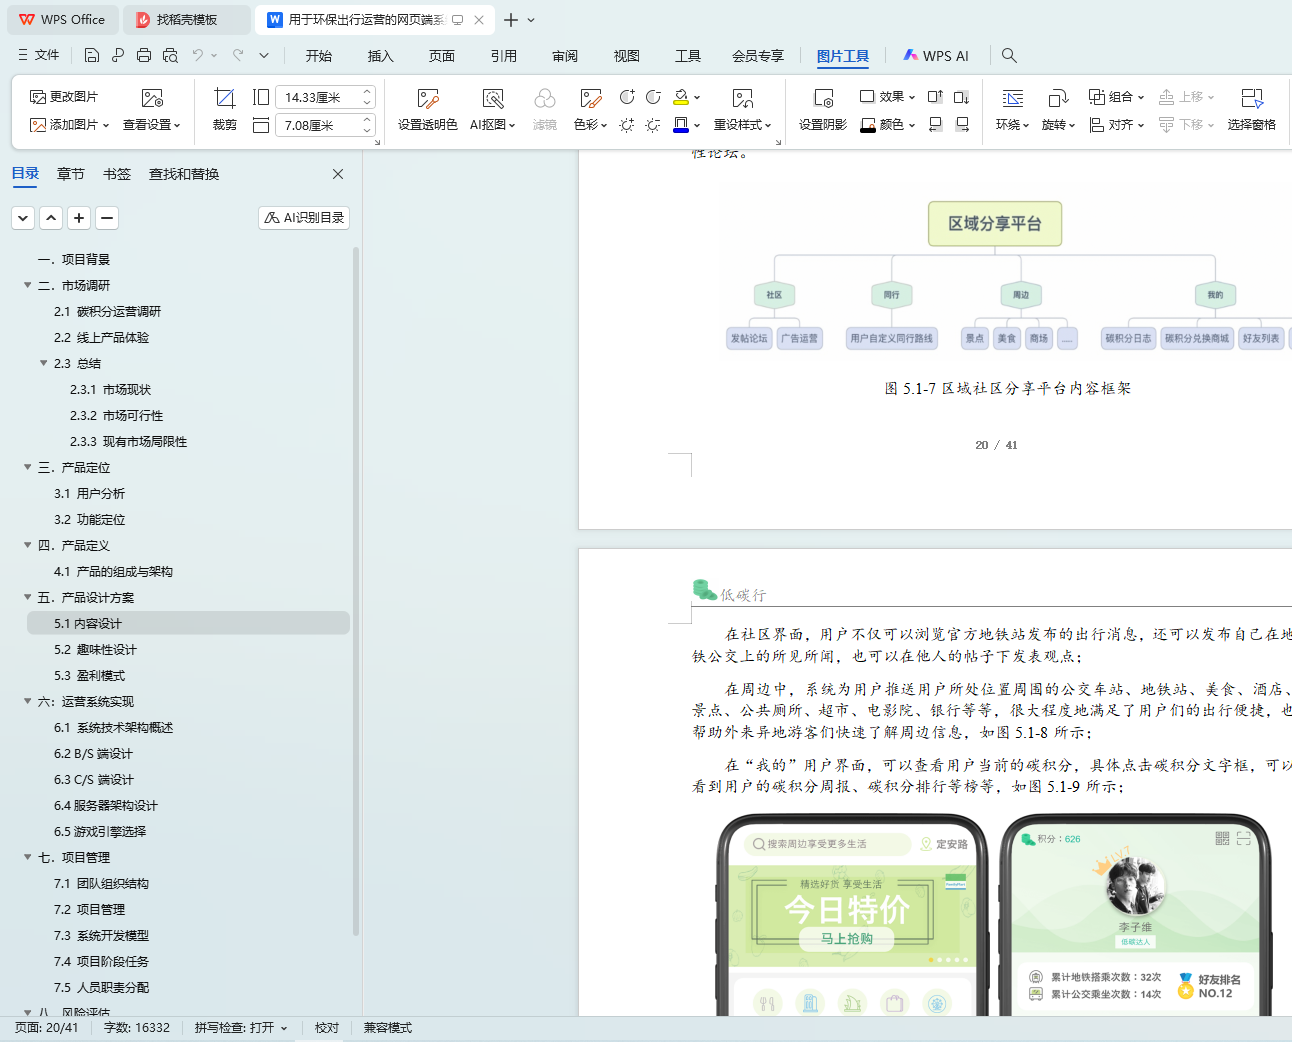Click the decrease contrast icon
This screenshot has width=1292, height=1042.
click(x=653, y=97)
